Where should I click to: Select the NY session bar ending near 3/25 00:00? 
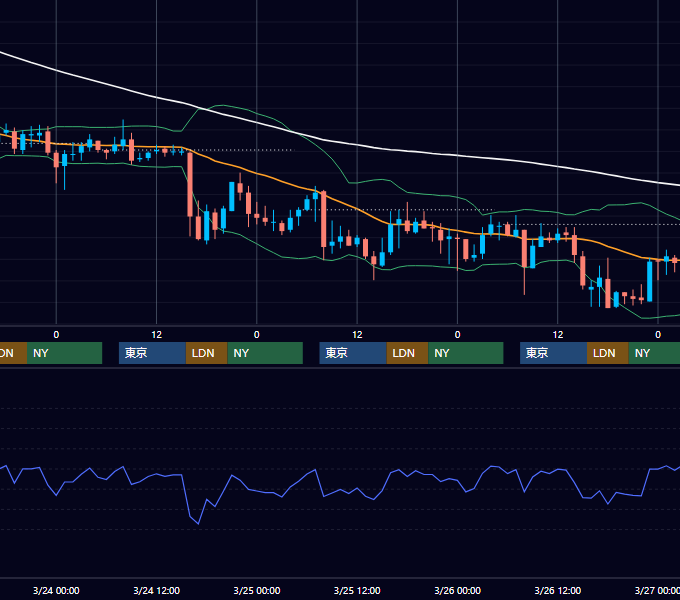point(265,353)
